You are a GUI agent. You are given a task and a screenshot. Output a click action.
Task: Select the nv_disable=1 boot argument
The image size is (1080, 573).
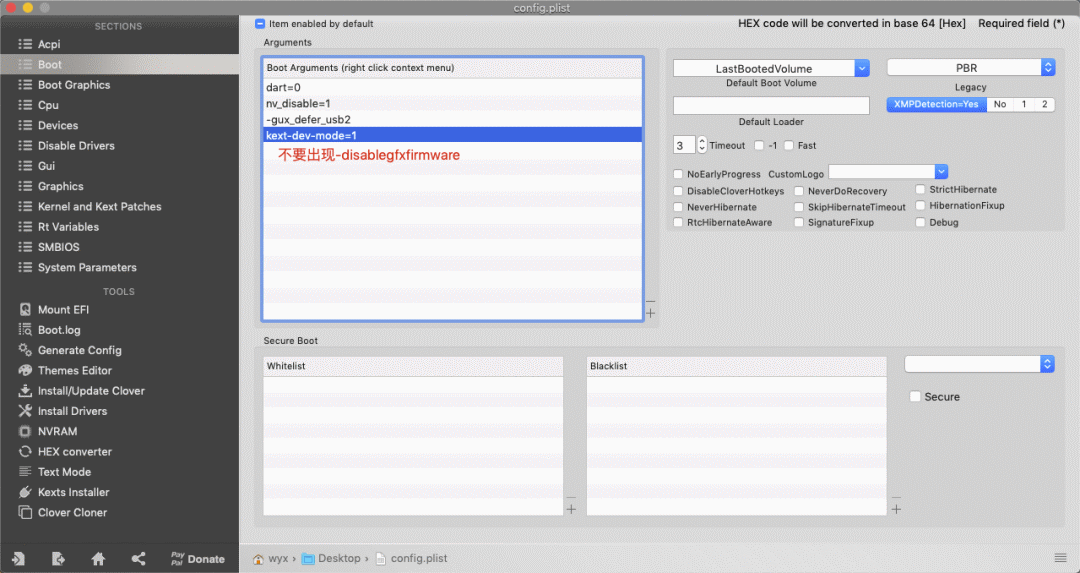[x=453, y=103]
